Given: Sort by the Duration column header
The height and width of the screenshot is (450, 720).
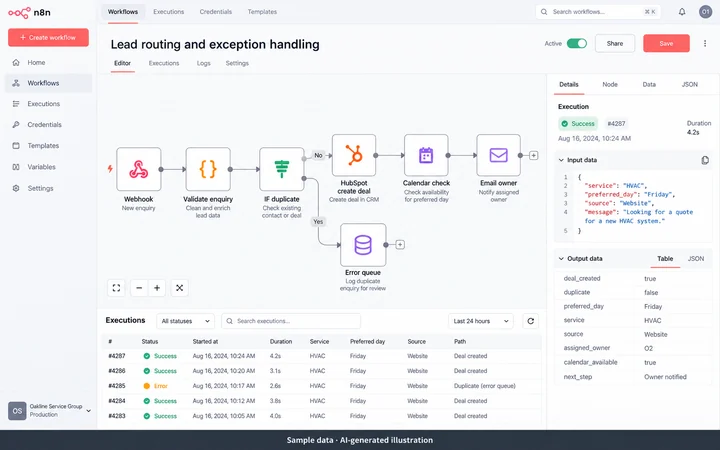Looking at the screenshot, I should pos(281,342).
